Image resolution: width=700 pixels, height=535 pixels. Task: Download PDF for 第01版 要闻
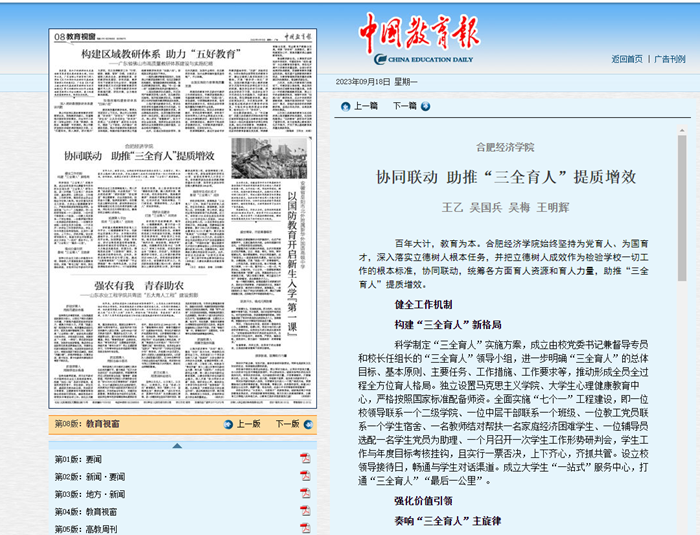tap(305, 459)
